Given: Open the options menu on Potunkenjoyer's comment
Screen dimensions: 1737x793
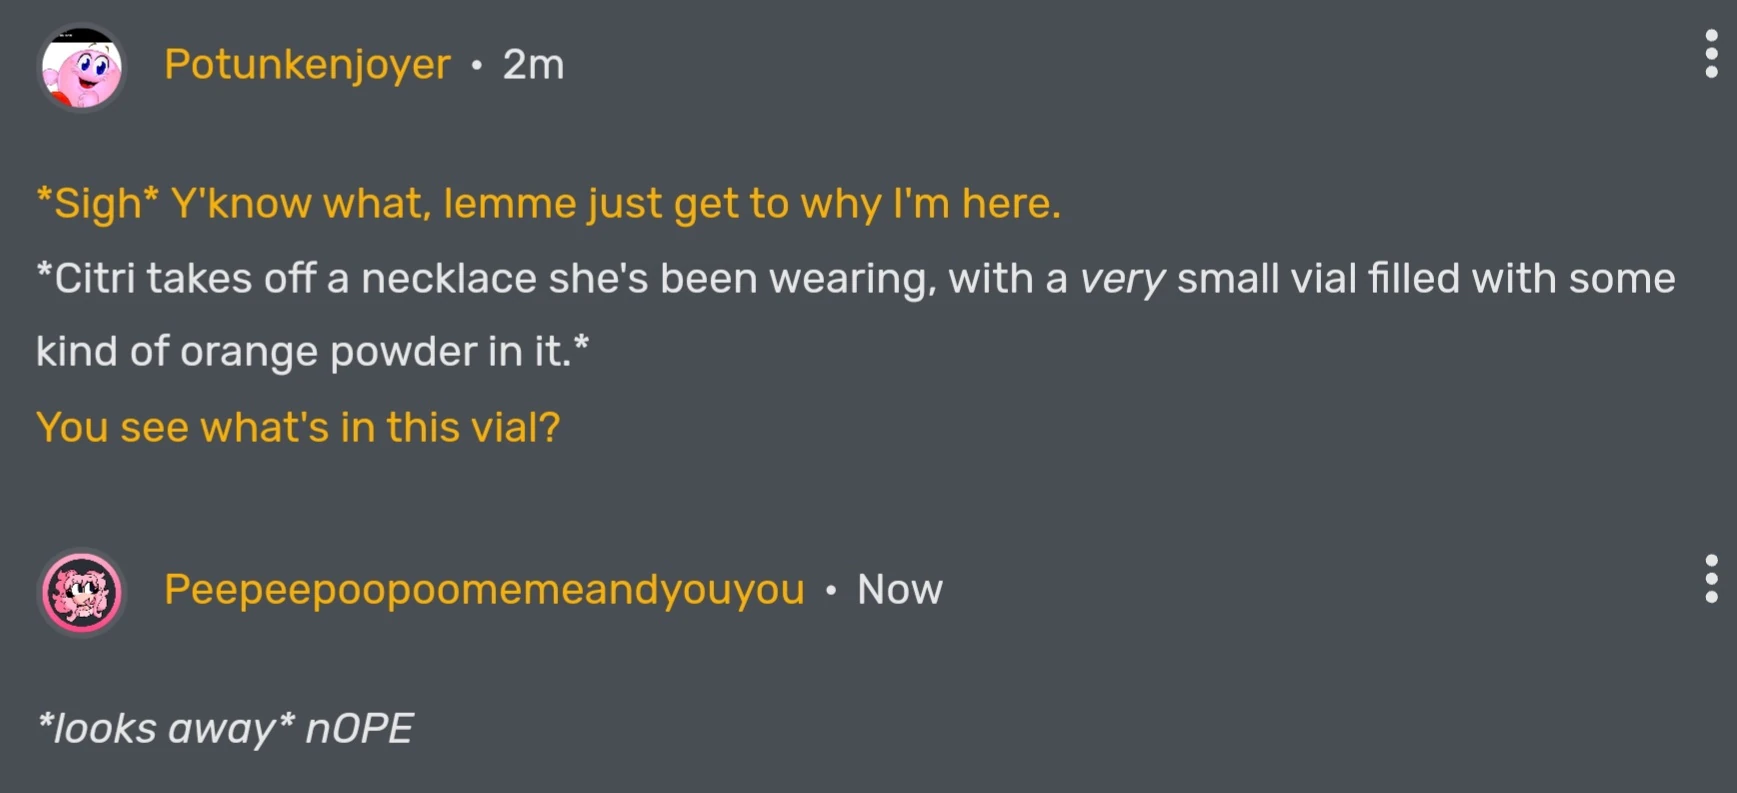Looking at the screenshot, I should 1711,54.
